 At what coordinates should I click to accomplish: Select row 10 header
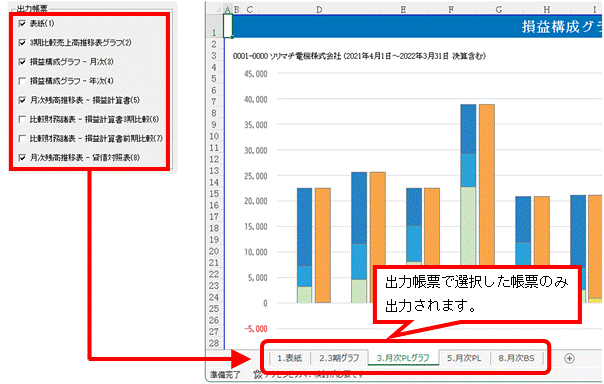[214, 136]
